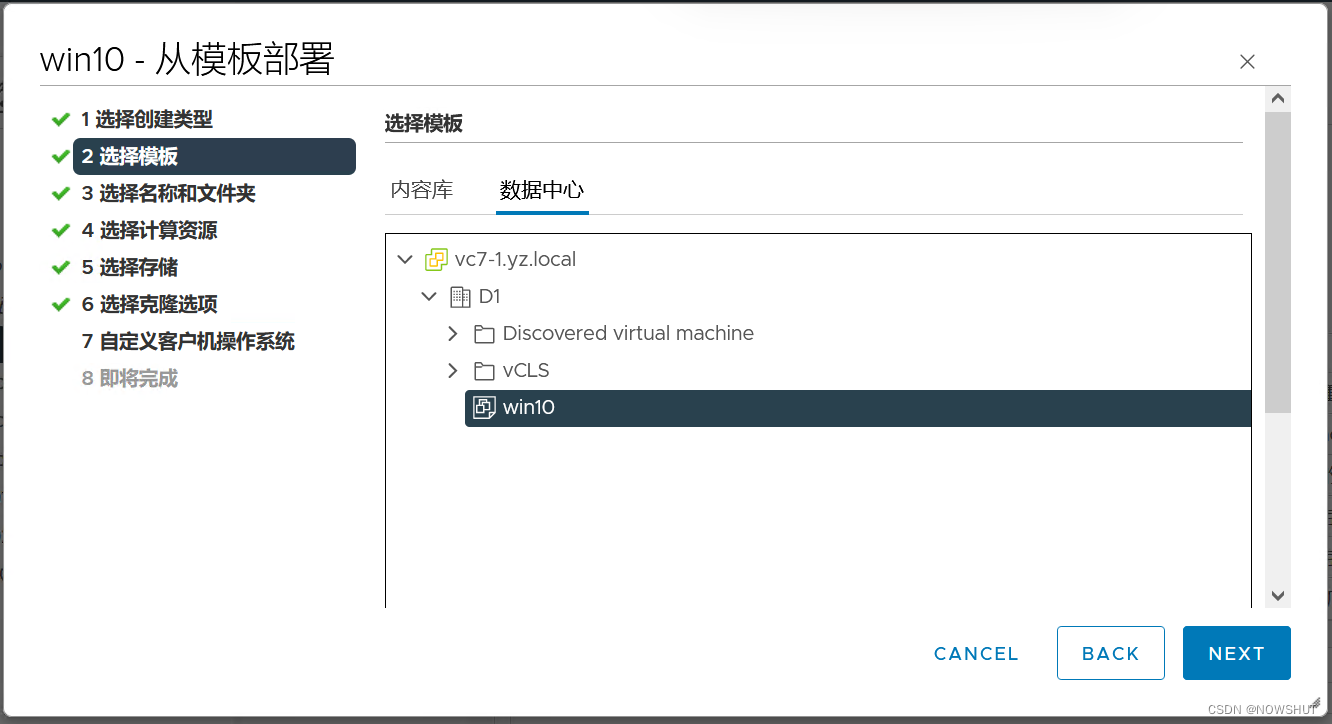Click the vCenter icon beside vc7-1.yz.local
Screen dimensions: 1332x724
(436, 260)
